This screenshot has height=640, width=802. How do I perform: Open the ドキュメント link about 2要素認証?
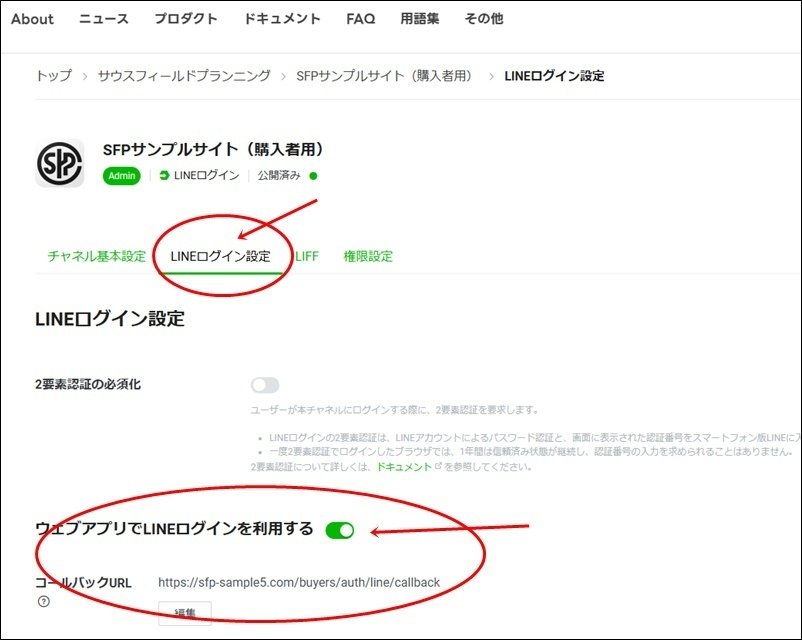pos(404,467)
